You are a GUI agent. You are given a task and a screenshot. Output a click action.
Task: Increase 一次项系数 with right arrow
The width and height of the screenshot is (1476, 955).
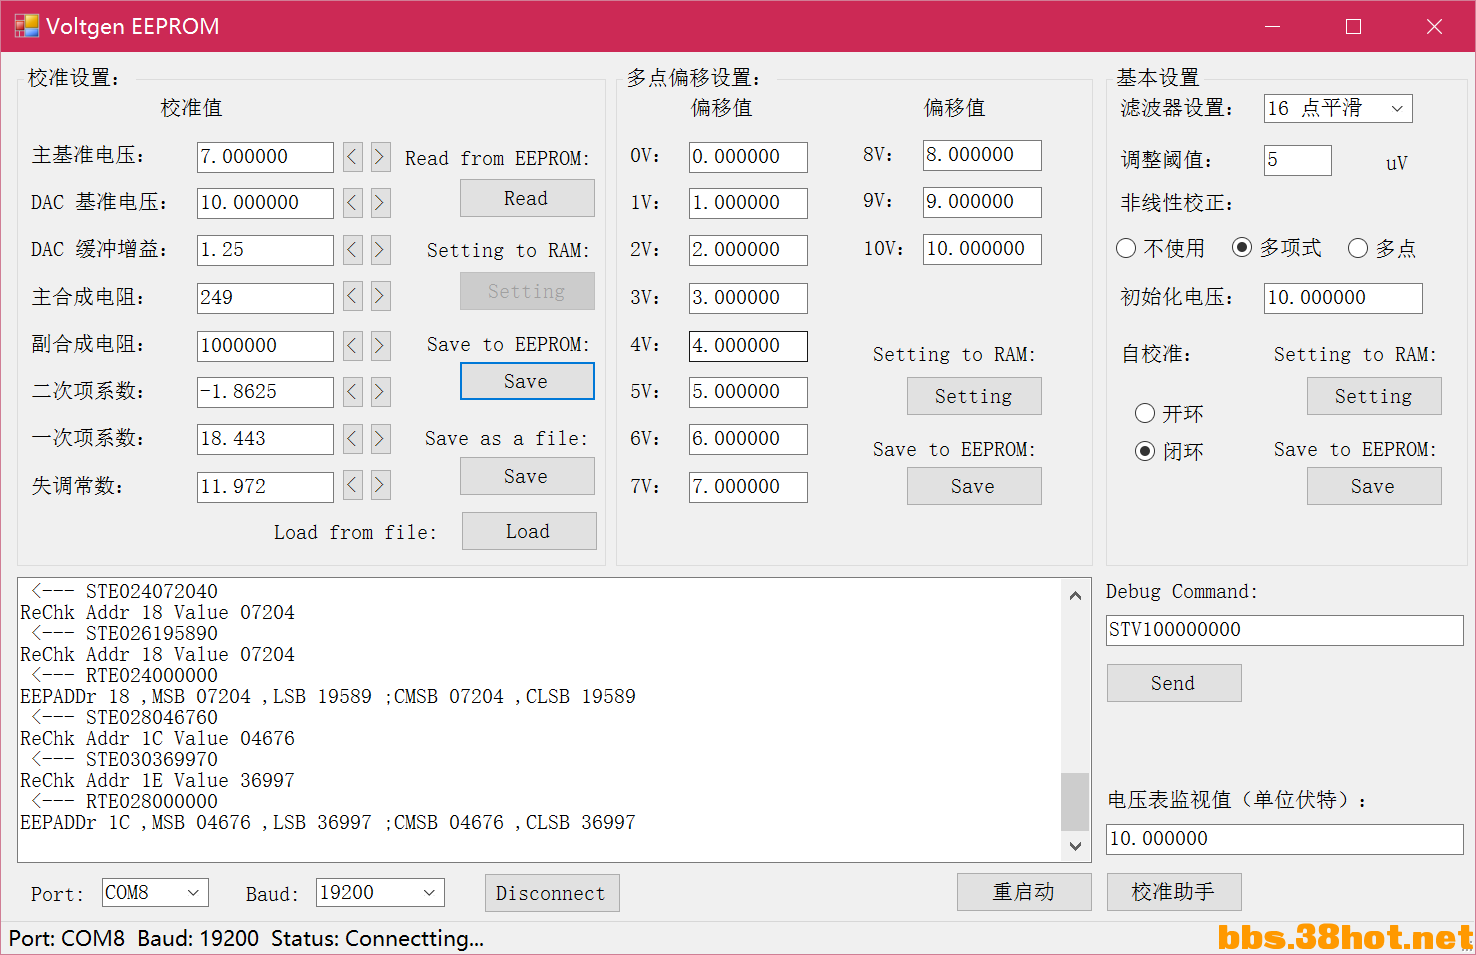[380, 438]
